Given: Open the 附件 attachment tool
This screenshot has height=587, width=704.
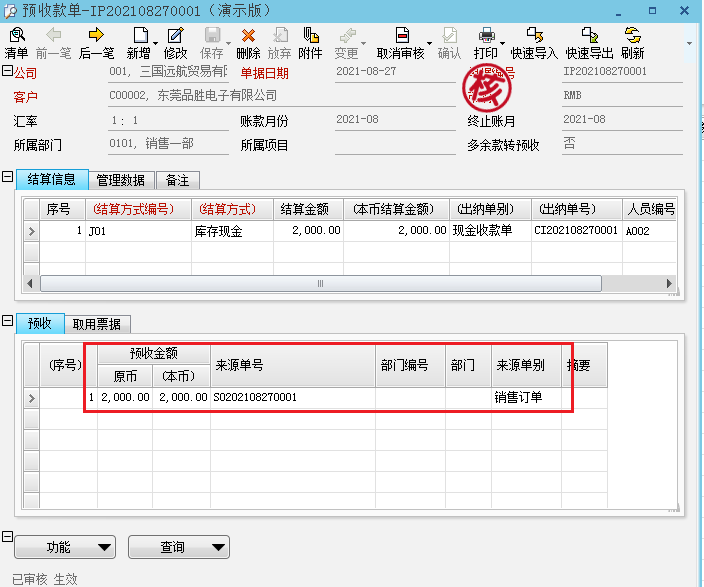Looking at the screenshot, I should click(311, 43).
